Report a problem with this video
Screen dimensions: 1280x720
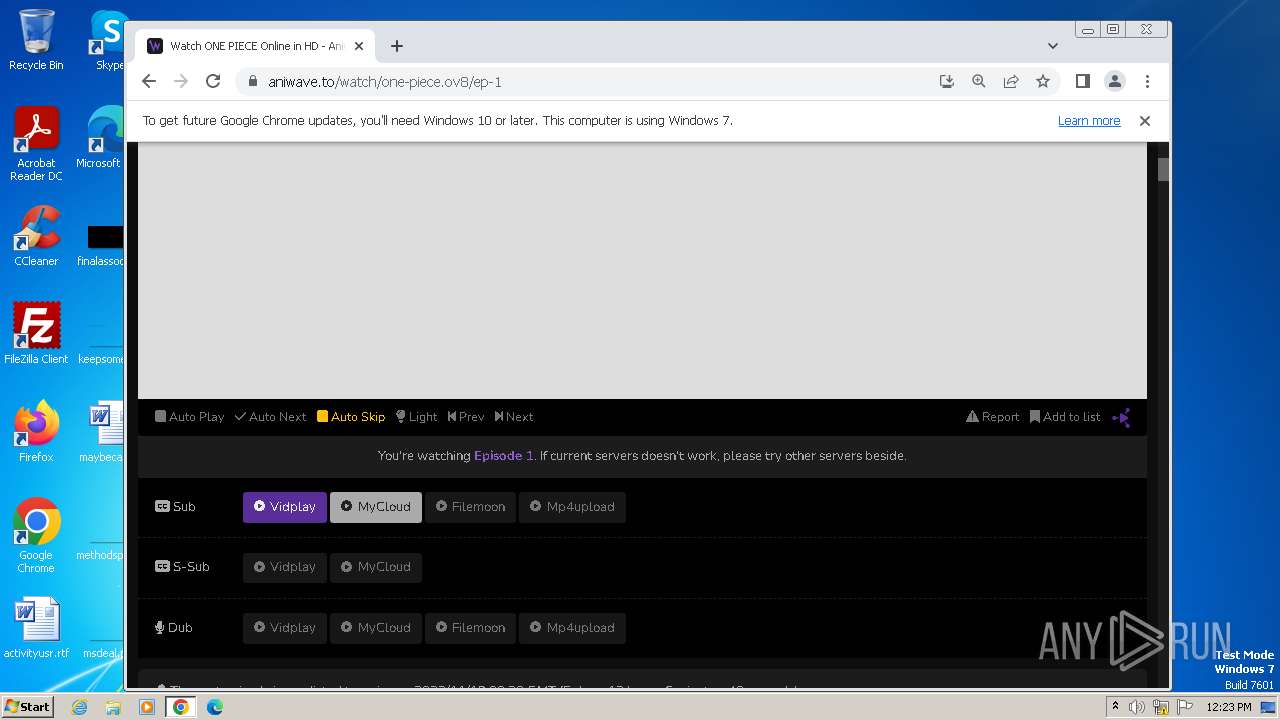(992, 417)
